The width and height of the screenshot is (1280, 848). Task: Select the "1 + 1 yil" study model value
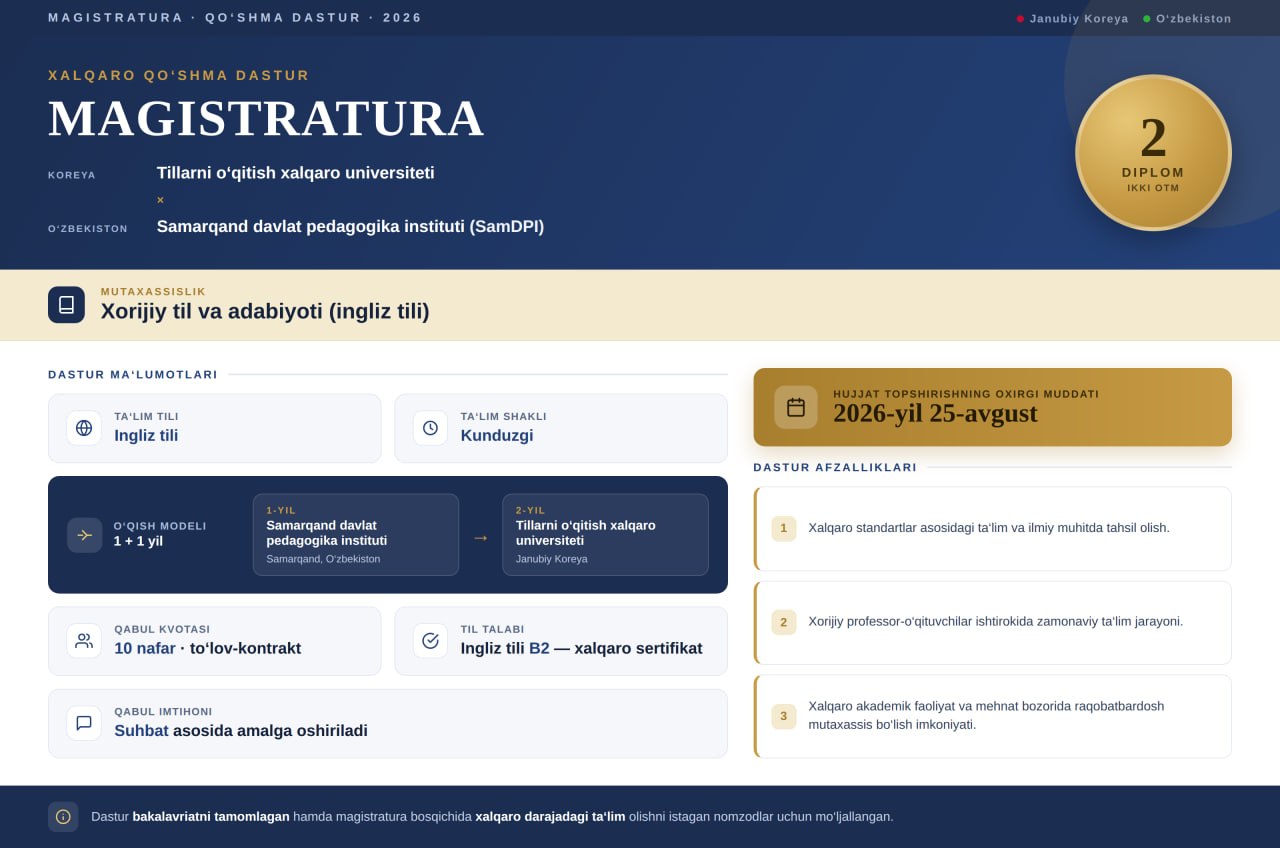(x=138, y=541)
